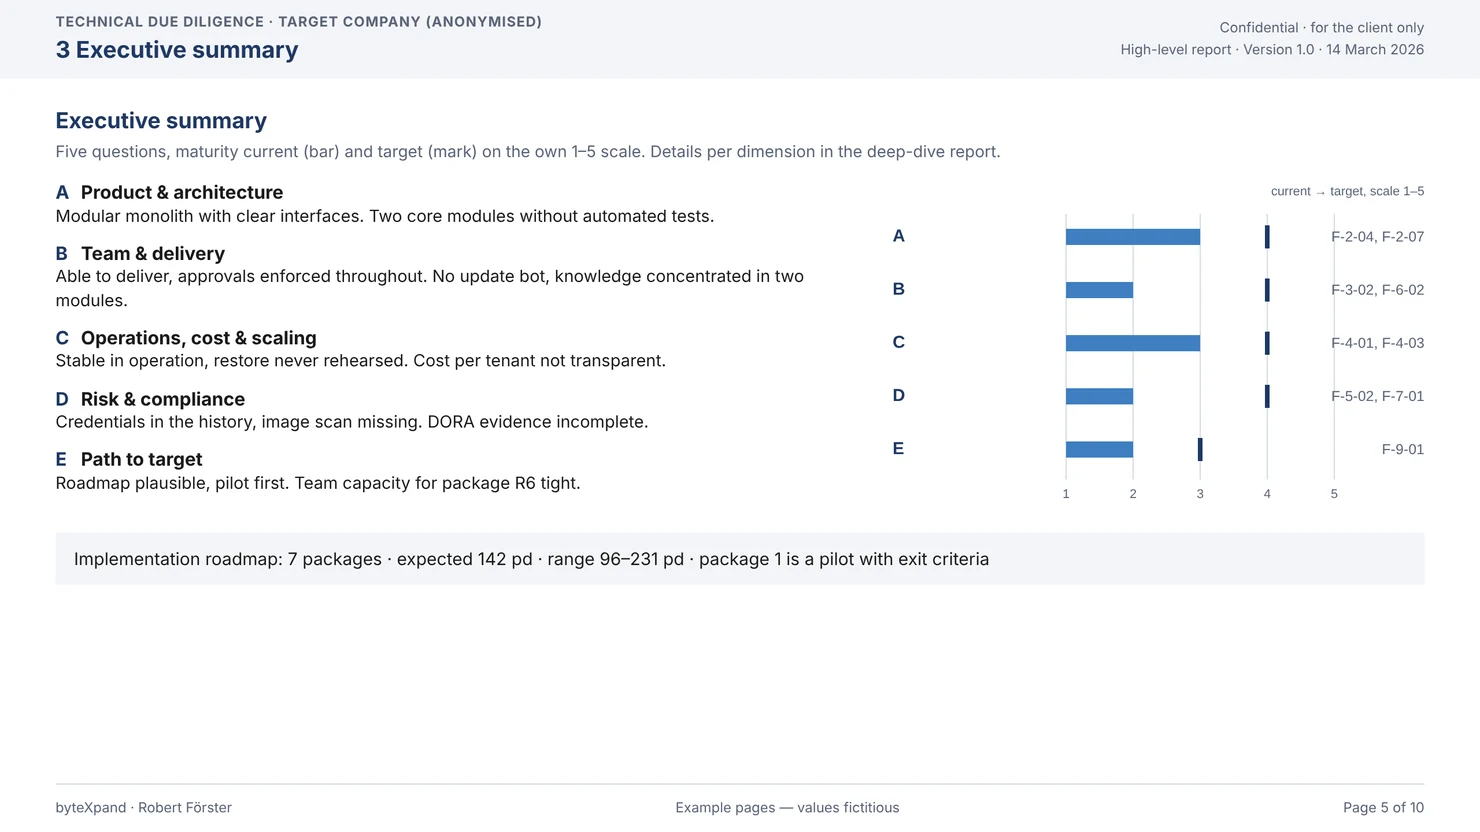Click the finding references "F-3-02, F-6-02"
This screenshot has height=832, width=1480.
[x=1377, y=290]
